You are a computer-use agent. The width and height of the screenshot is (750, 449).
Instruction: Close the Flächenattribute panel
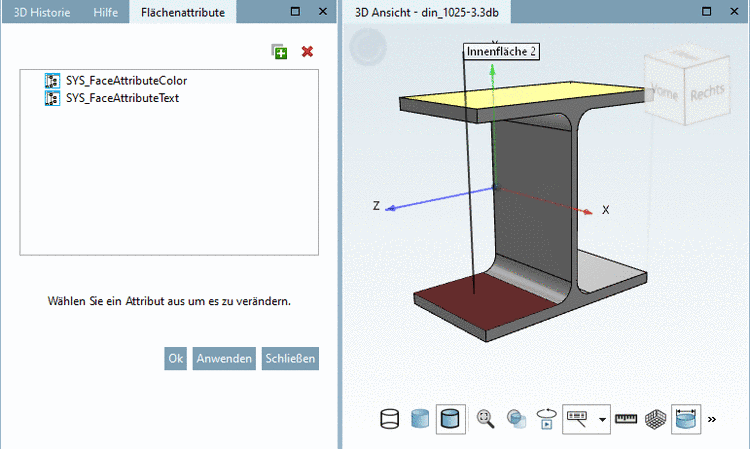[x=323, y=11]
